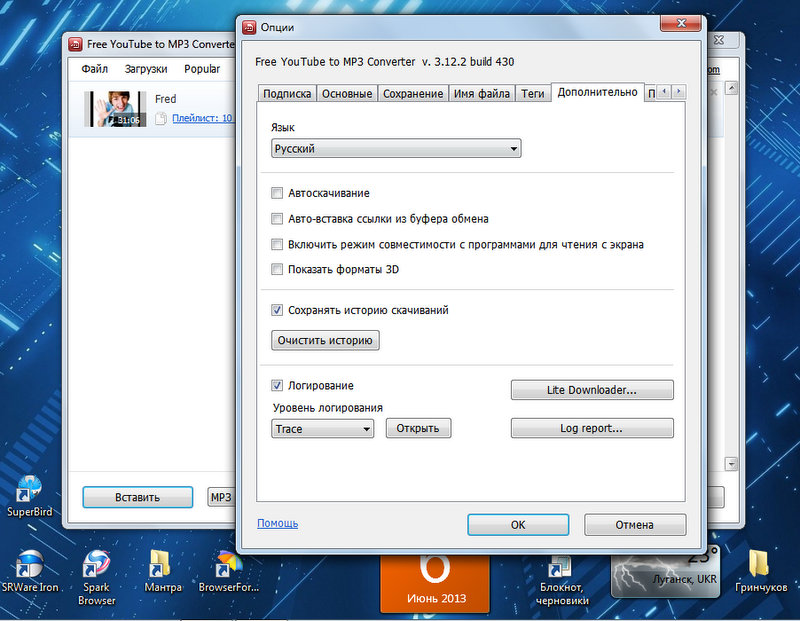Screen dimensions: 800x621
Task: Open the Мантра desktop folder
Action: tap(162, 570)
